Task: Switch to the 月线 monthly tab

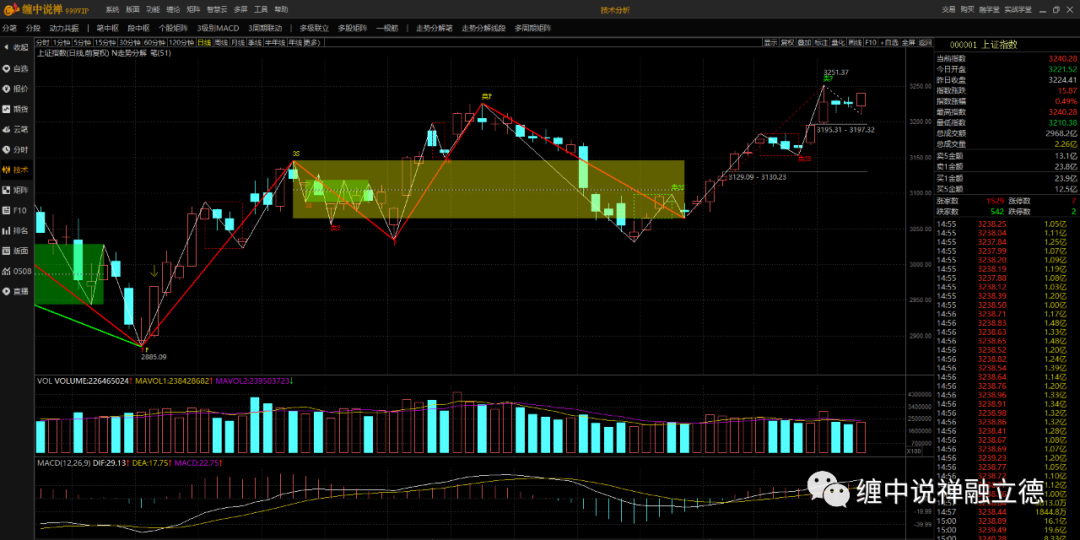Action: [238, 43]
